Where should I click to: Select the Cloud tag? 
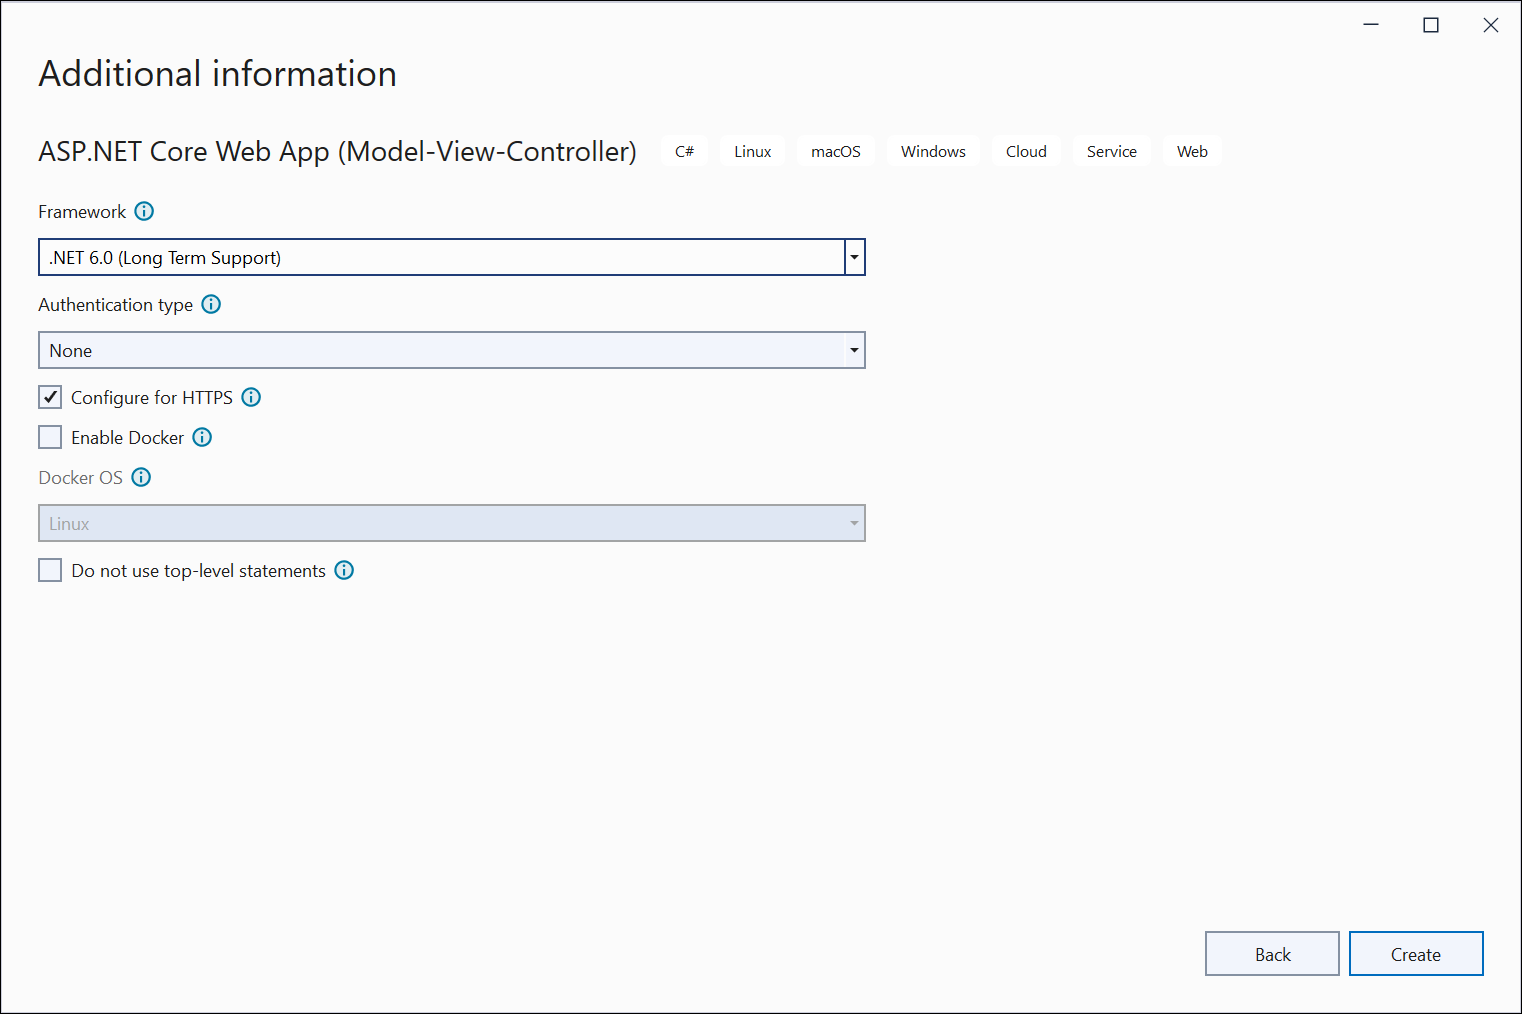pyautogui.click(x=1026, y=151)
